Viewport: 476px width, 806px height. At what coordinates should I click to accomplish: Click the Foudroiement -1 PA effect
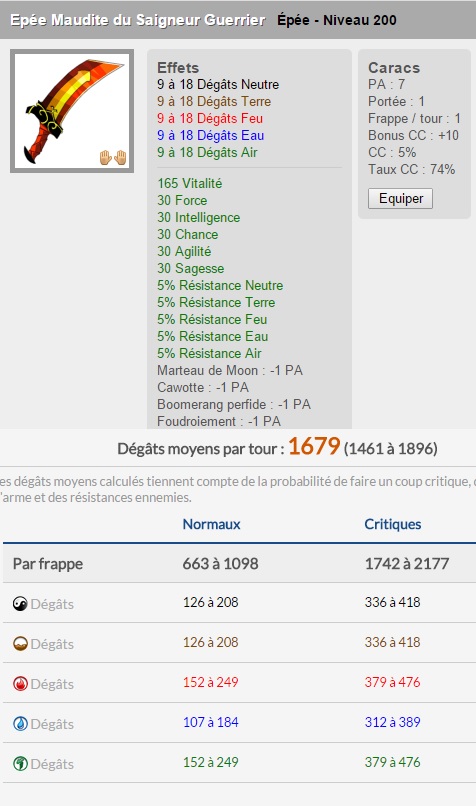click(x=219, y=421)
